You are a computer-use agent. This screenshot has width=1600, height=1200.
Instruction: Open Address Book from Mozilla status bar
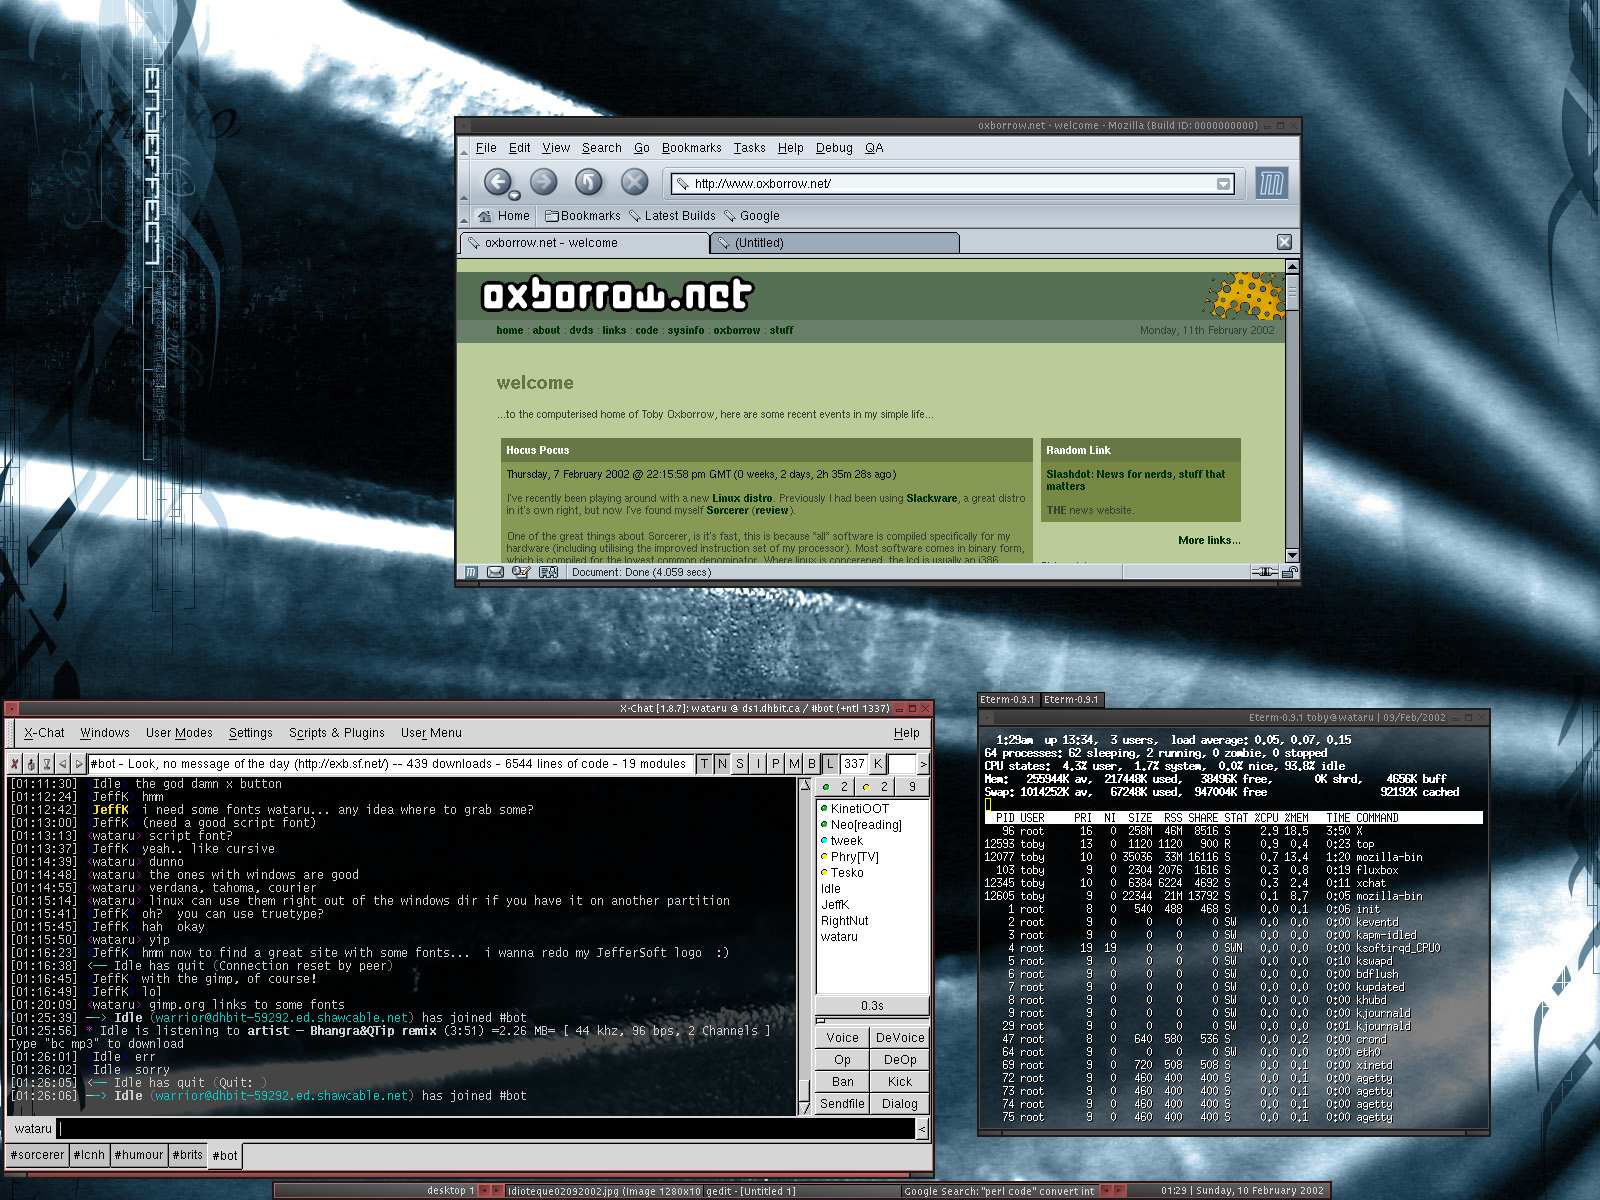548,572
